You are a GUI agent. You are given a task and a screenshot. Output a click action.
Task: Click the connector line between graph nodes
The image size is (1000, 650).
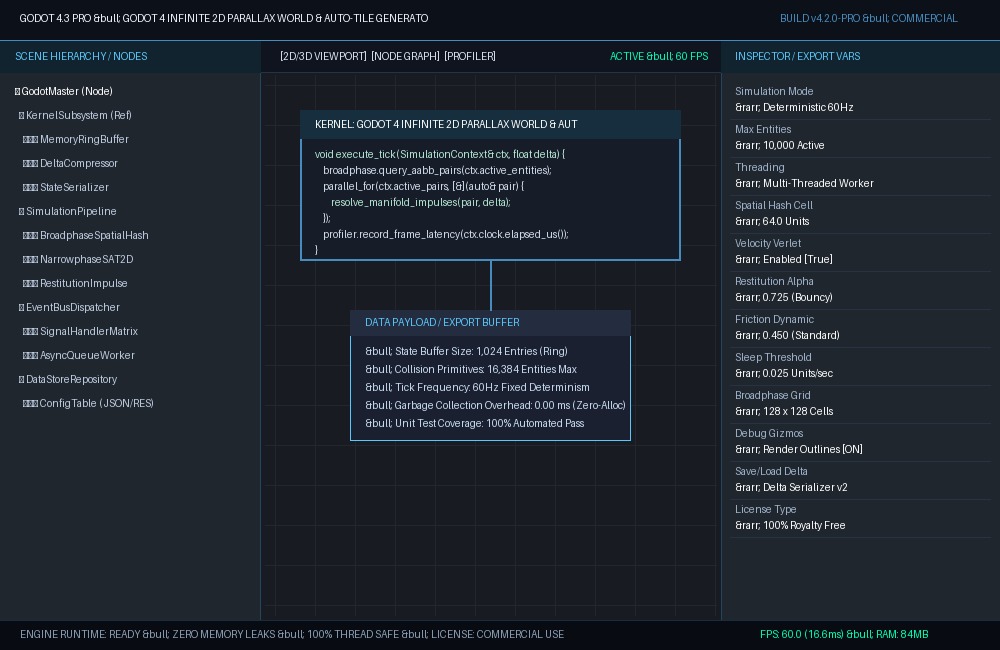click(x=490, y=285)
